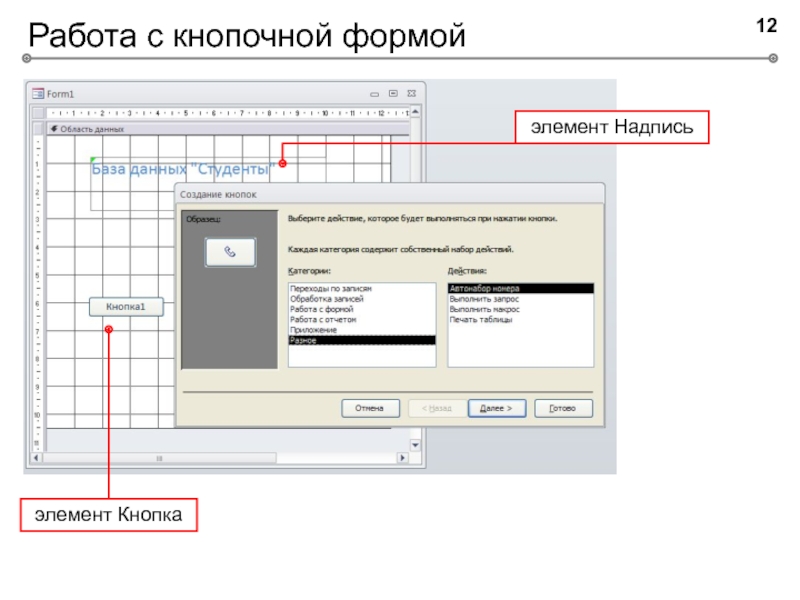Click Form1 vertical scrollbar down arrow
Screen dimensions: 800x600
(x=415, y=445)
